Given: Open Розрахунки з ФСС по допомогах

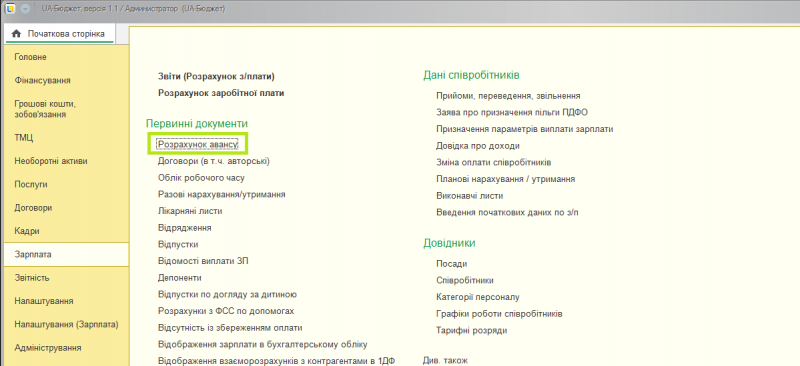Looking at the screenshot, I should (x=226, y=311).
